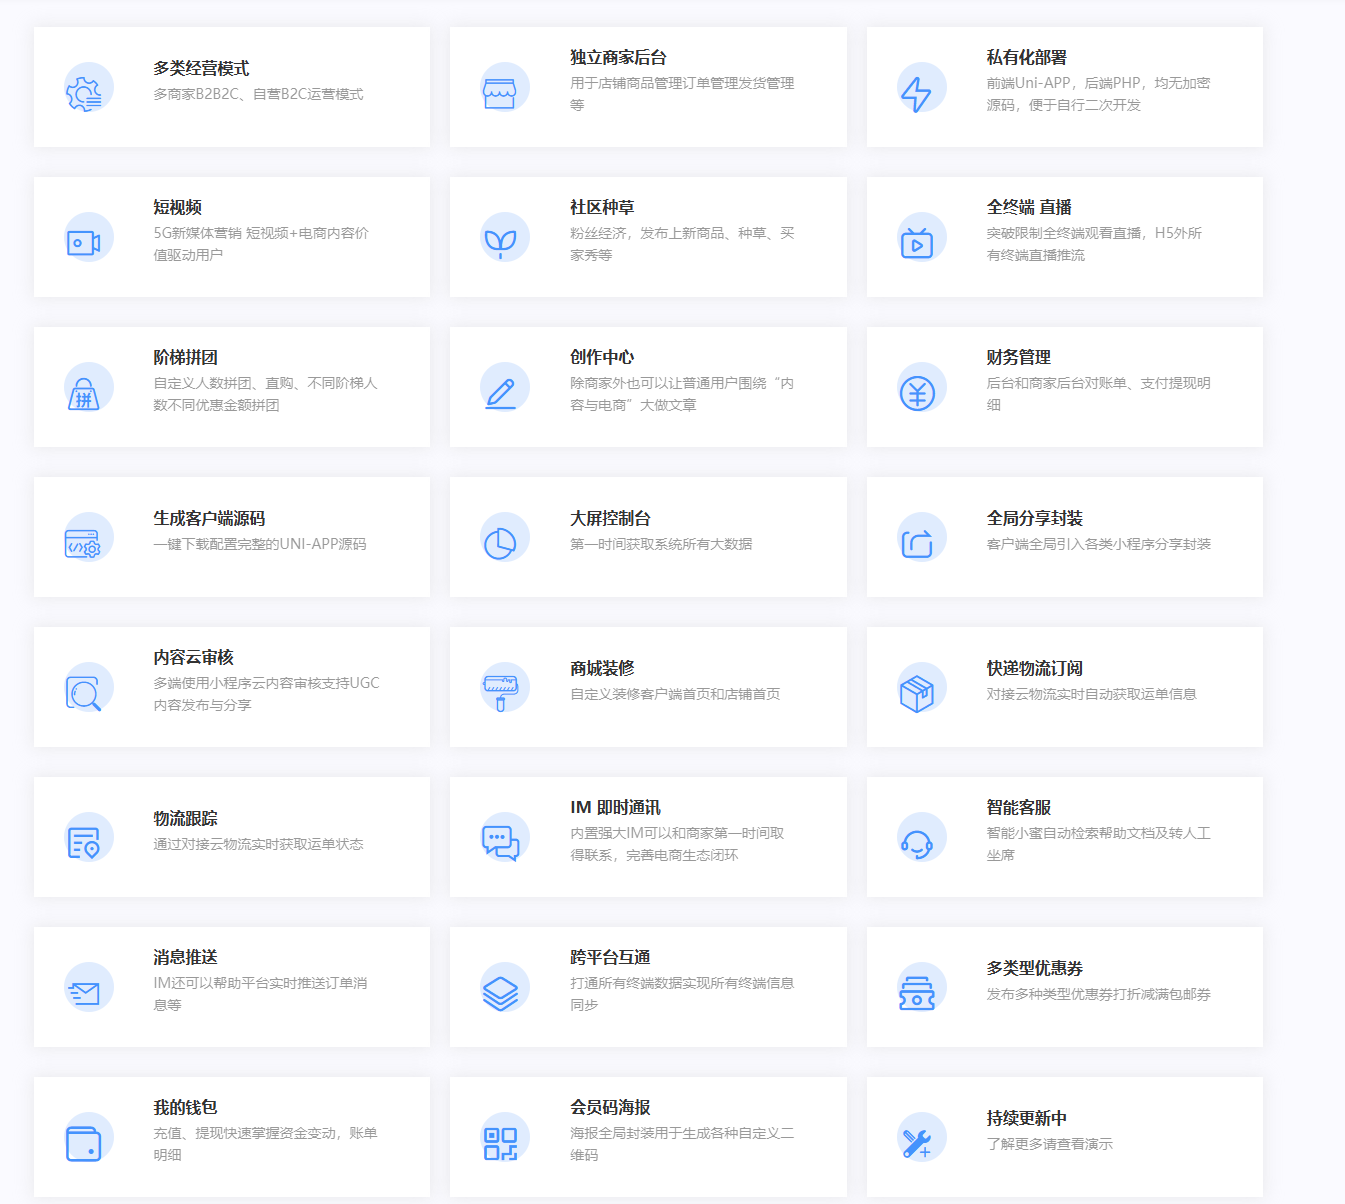
Task: Click the gear icon for 多类经营模式
Action: [x=84, y=93]
